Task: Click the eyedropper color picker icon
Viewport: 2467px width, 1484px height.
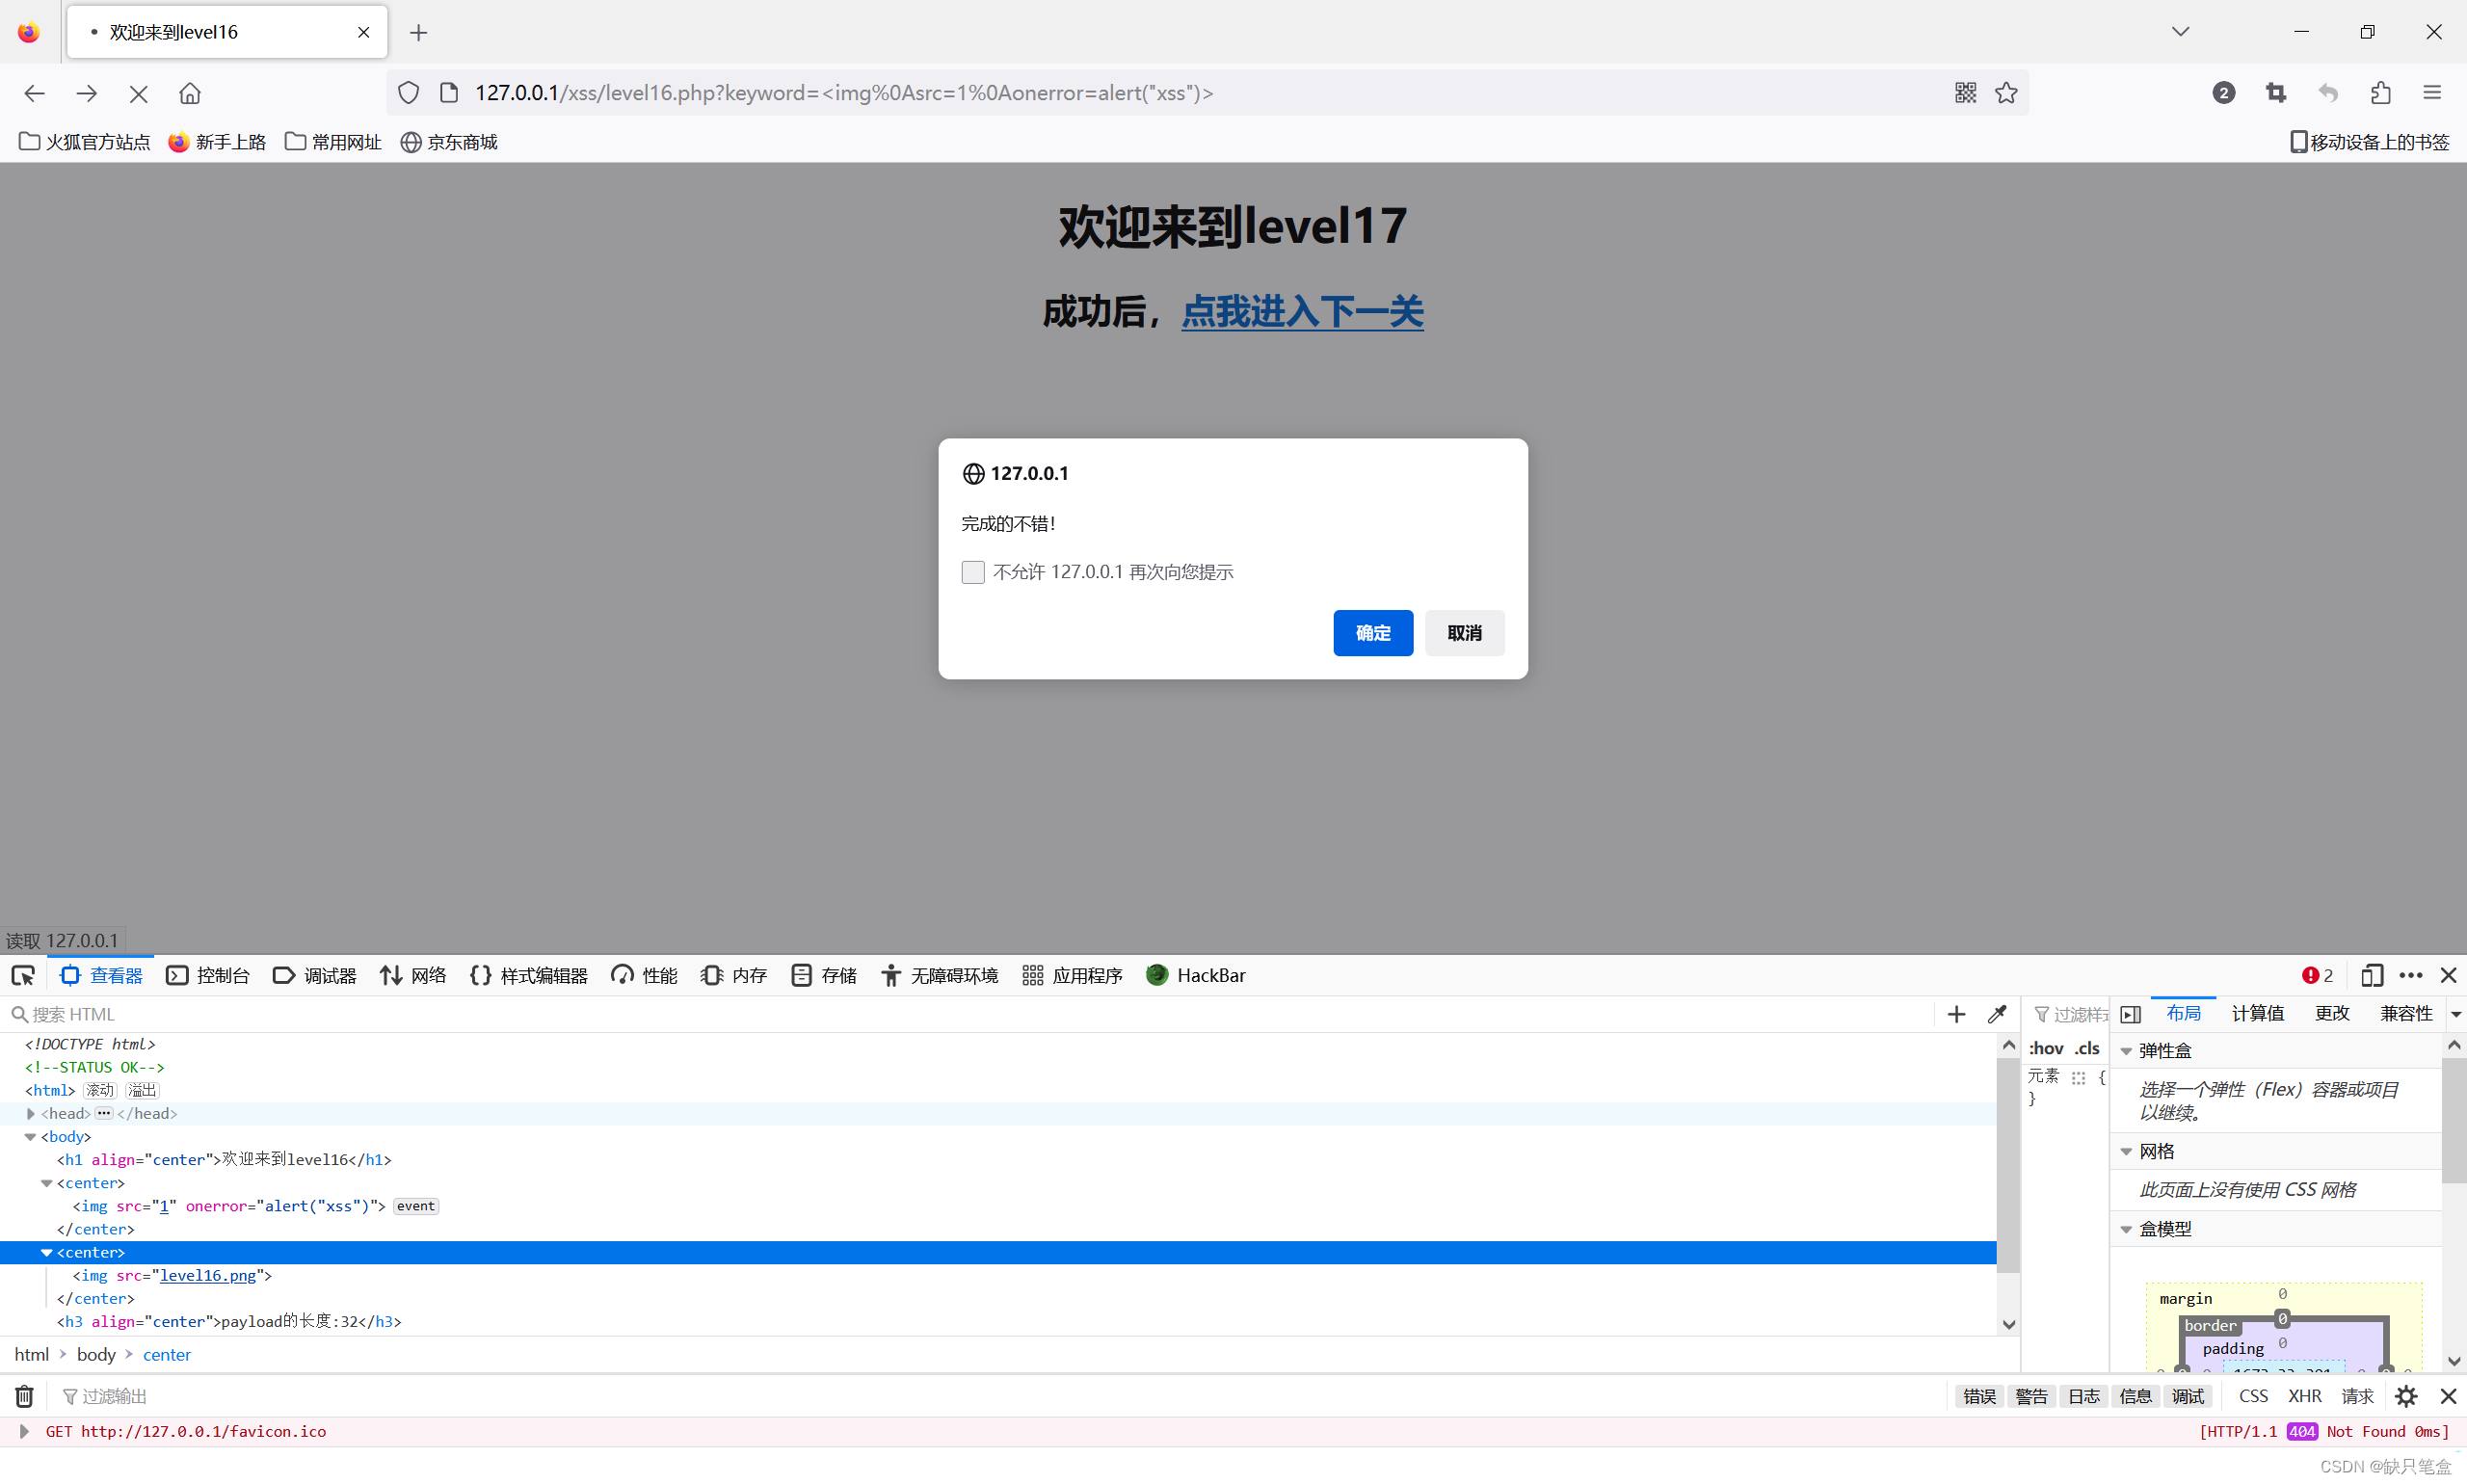Action: pos(1997,1014)
